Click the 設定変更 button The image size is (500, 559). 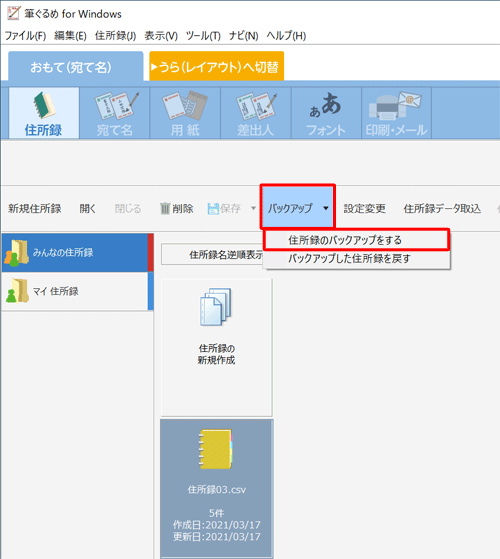tap(364, 208)
